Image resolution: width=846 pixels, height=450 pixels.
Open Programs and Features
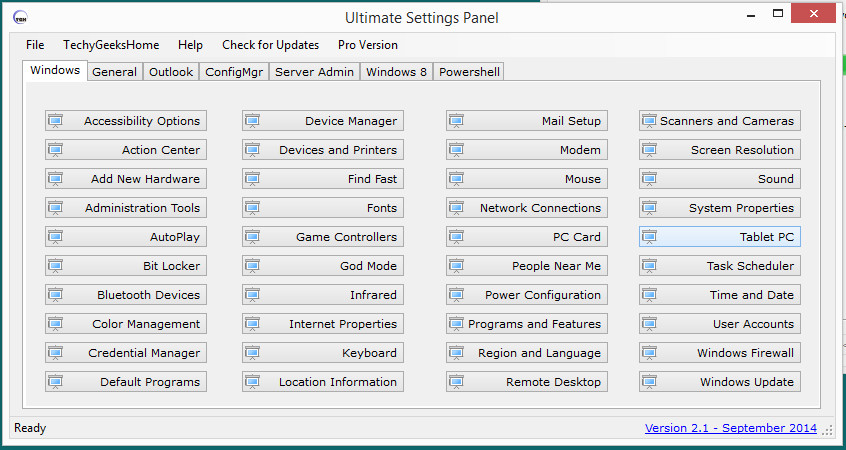pos(527,324)
